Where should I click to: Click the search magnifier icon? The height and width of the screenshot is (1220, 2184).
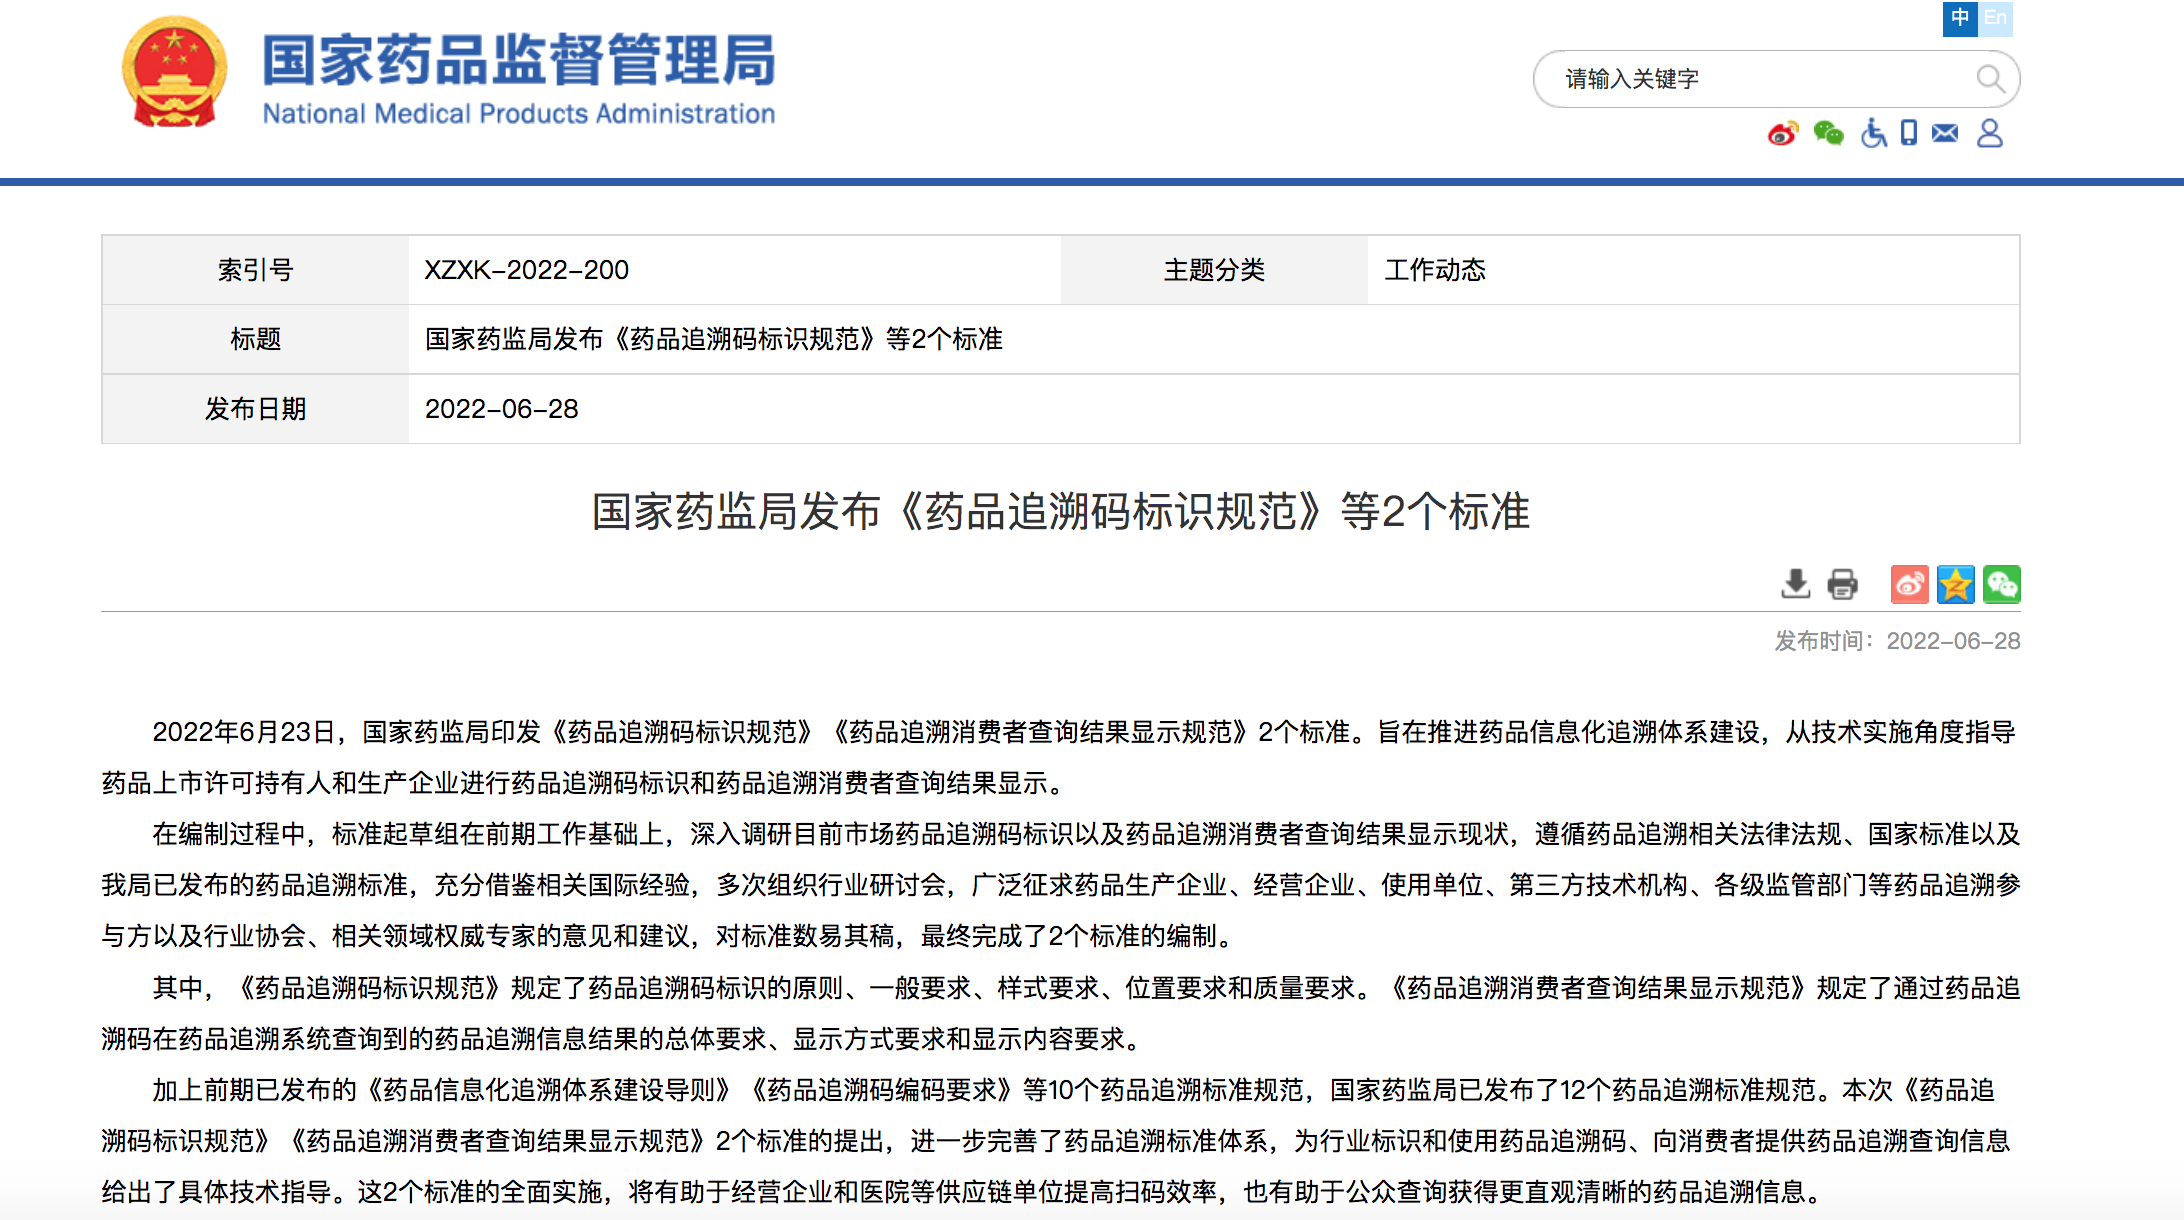1989,79
